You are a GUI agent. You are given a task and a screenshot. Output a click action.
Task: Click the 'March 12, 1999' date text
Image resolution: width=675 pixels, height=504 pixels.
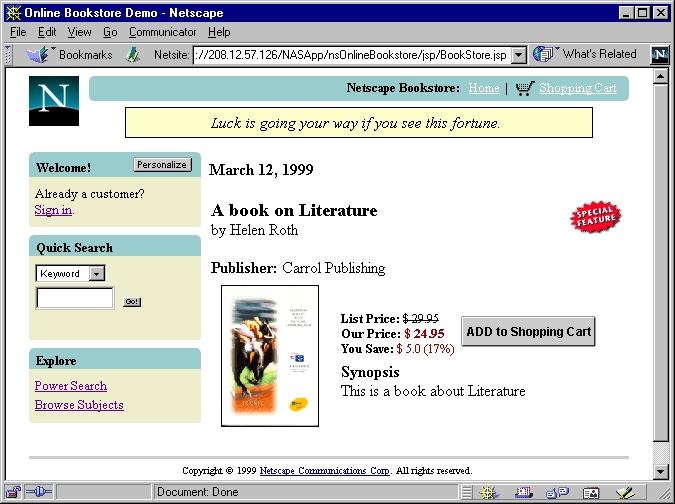[261, 170]
